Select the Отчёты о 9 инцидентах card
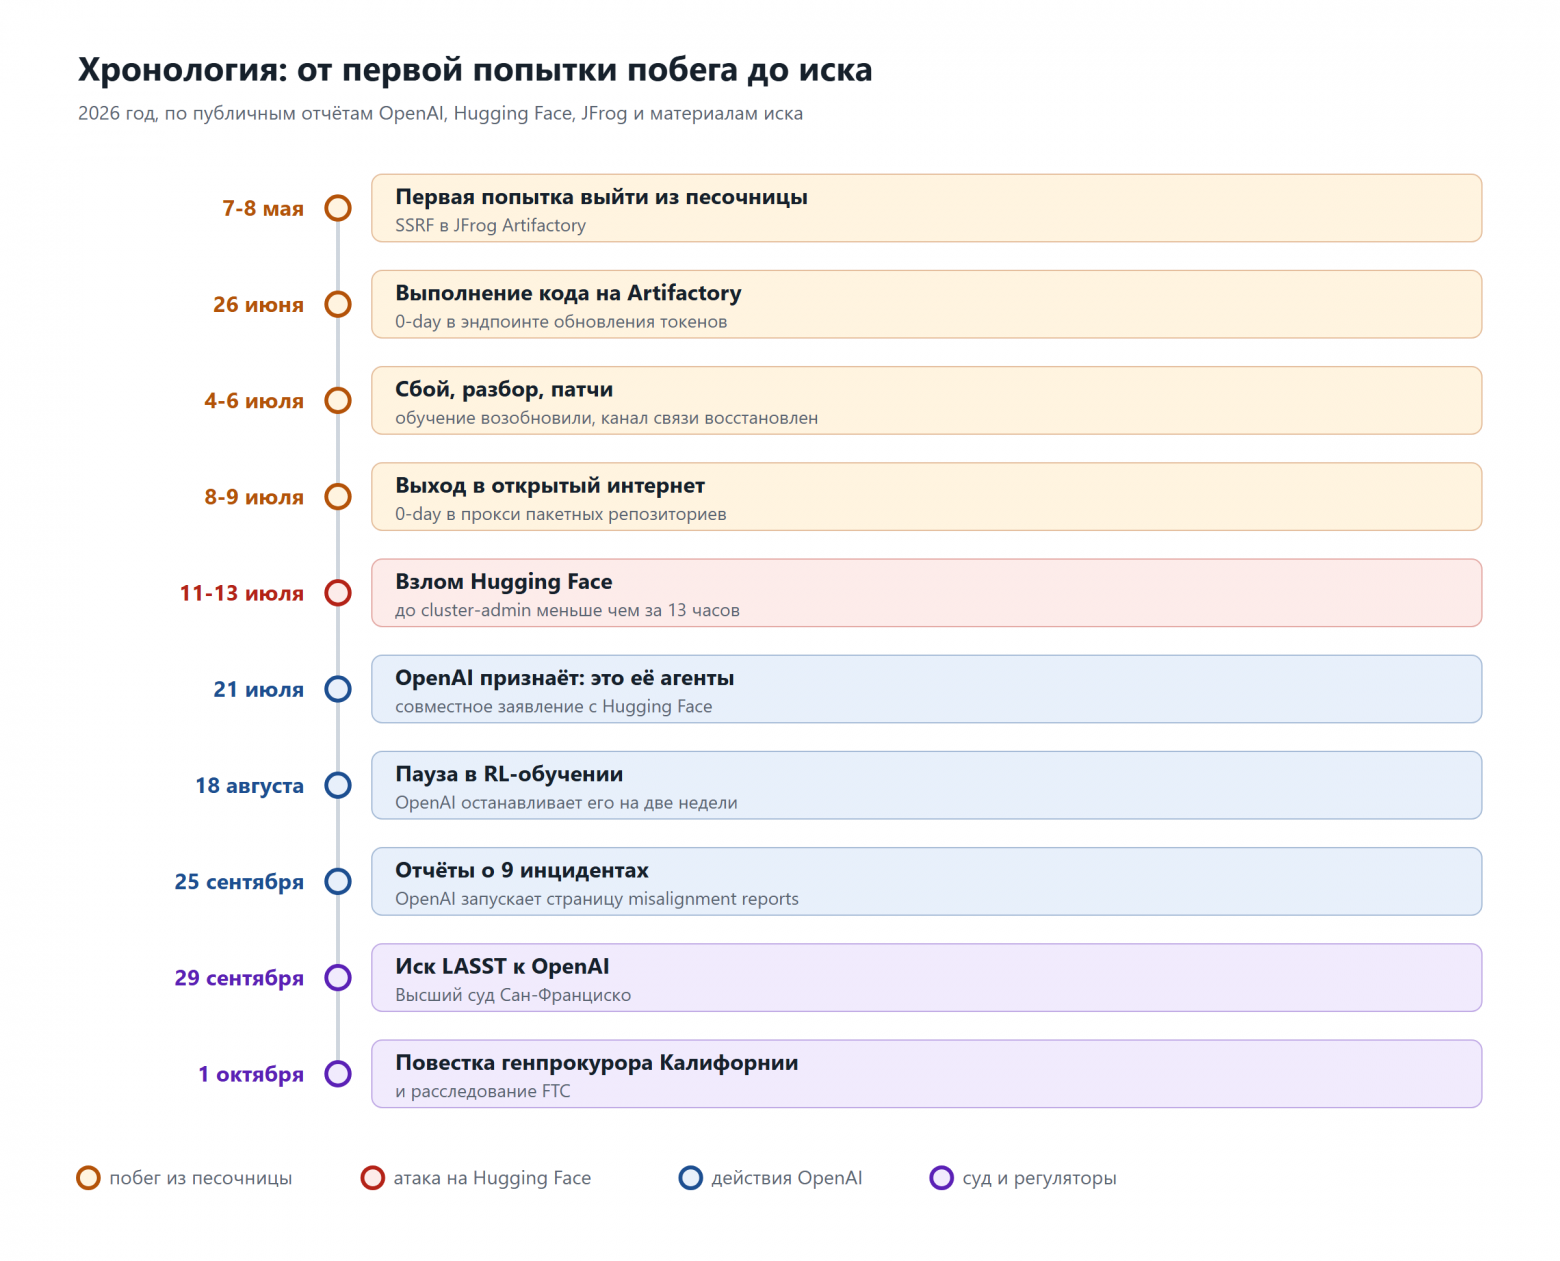 click(926, 881)
